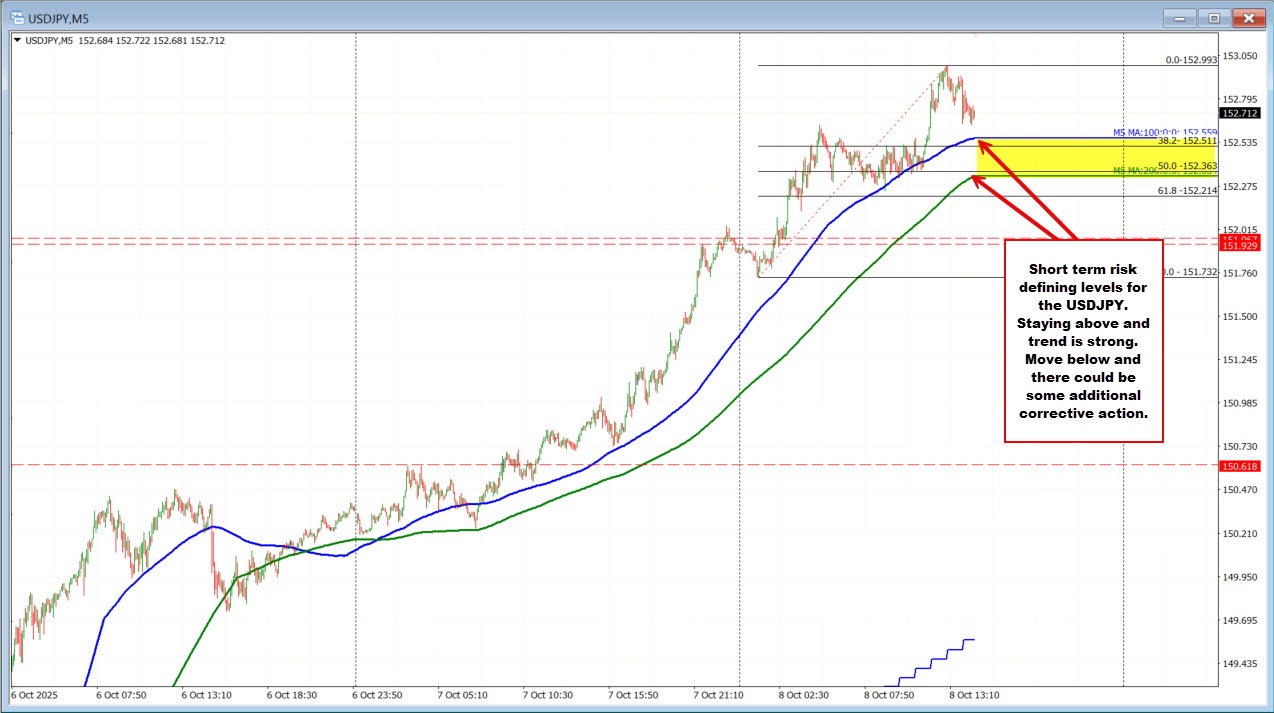Select the 38.2- 152.511 Fibonacci retracement label
The width and height of the screenshot is (1274, 713).
pyautogui.click(x=1186, y=142)
